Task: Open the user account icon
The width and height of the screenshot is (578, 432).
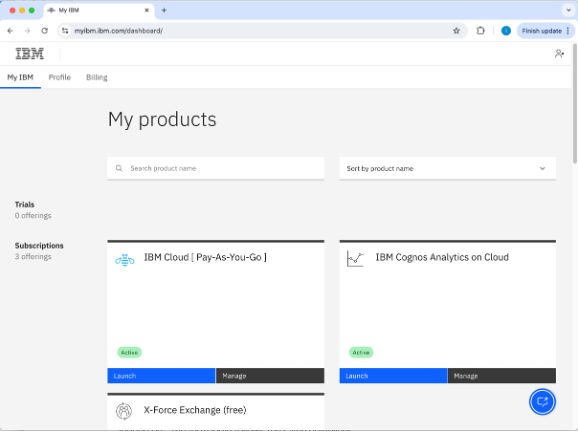Action: pos(559,54)
